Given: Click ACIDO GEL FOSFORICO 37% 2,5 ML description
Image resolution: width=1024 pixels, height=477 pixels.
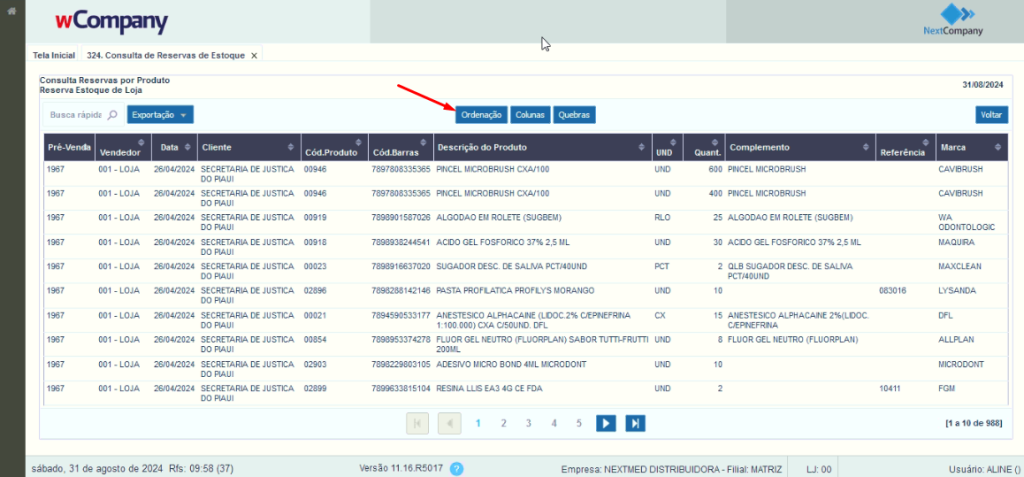Looking at the screenshot, I should click(503, 242).
